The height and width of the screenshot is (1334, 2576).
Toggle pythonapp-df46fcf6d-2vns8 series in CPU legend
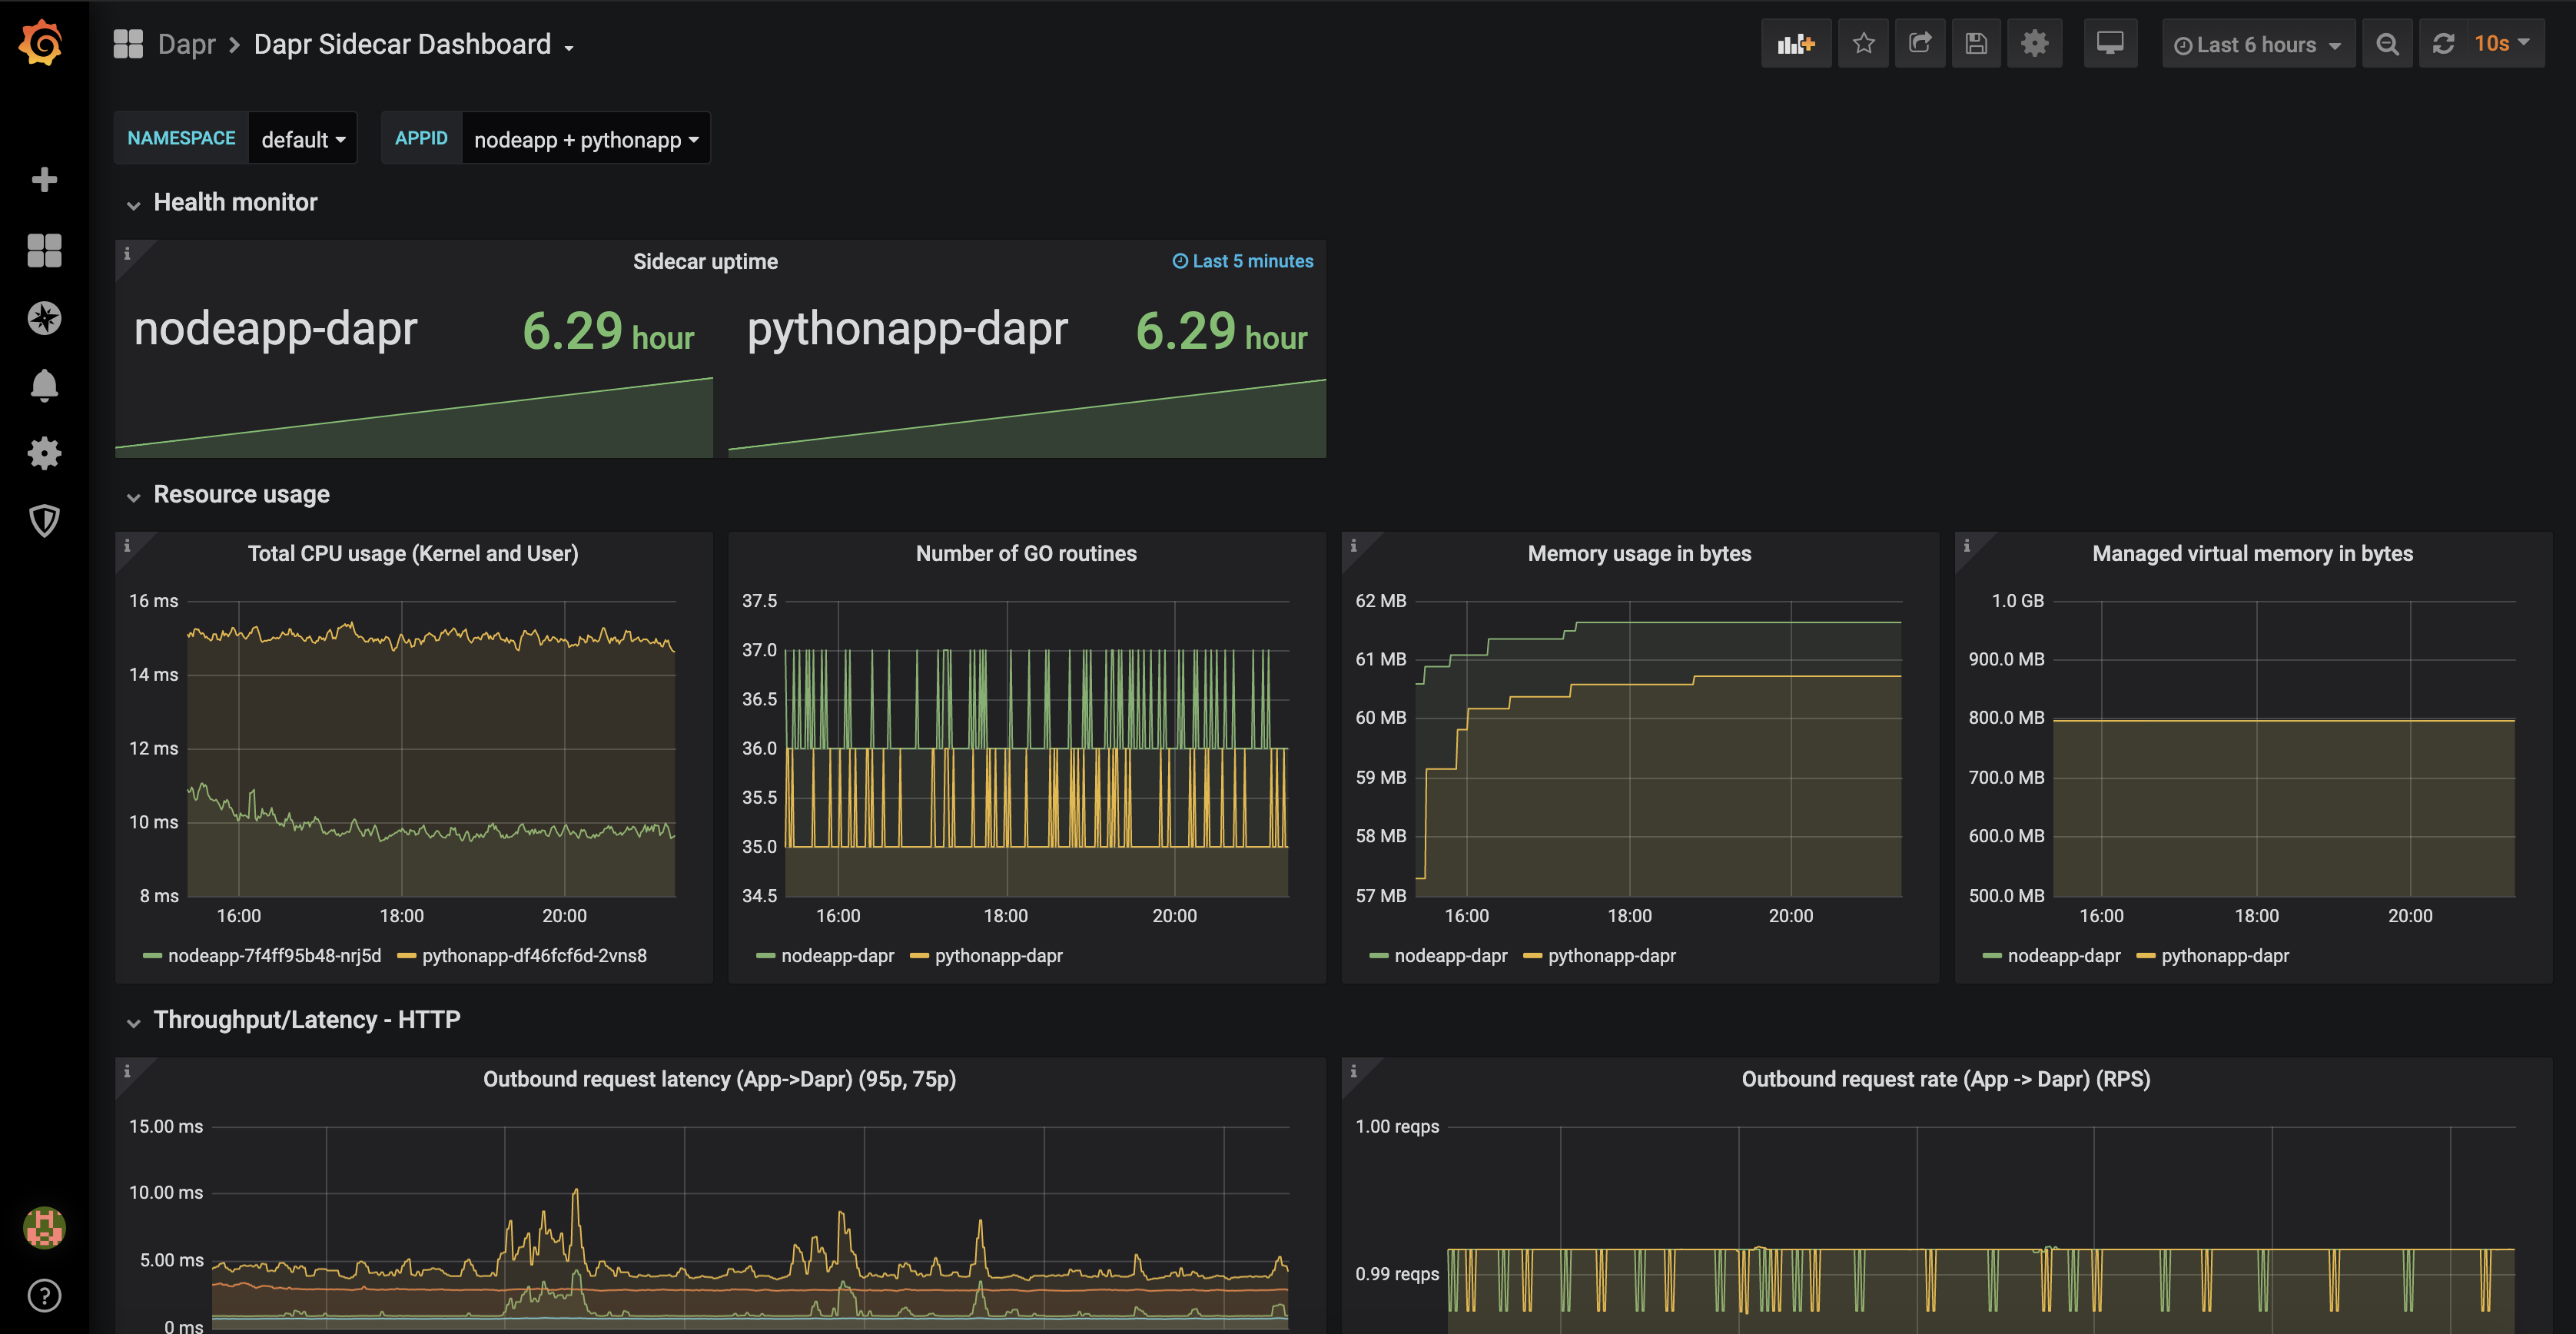pos(533,956)
